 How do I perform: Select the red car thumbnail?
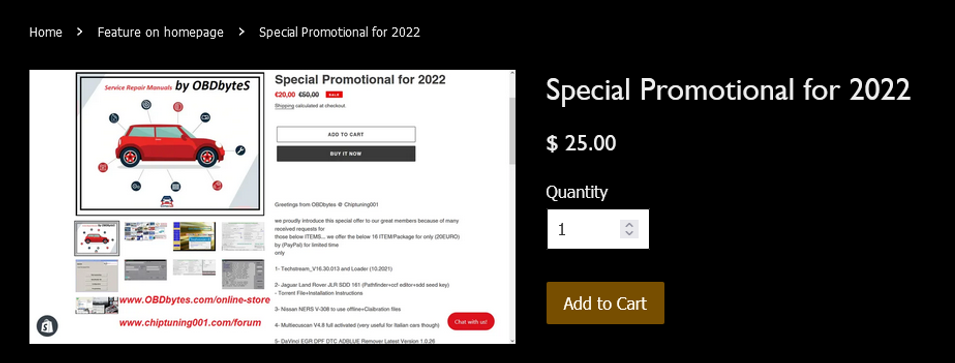[97, 238]
